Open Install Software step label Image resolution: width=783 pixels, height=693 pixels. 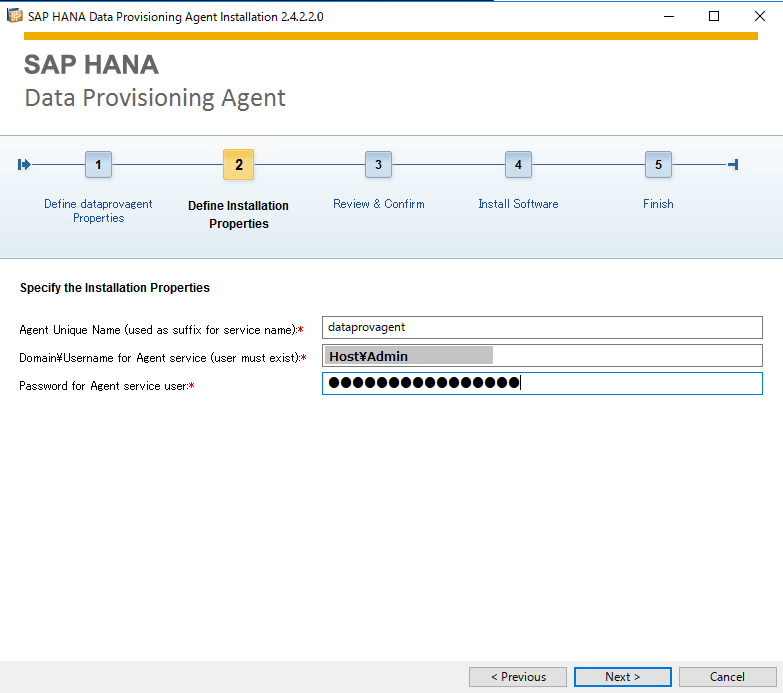[x=518, y=204]
